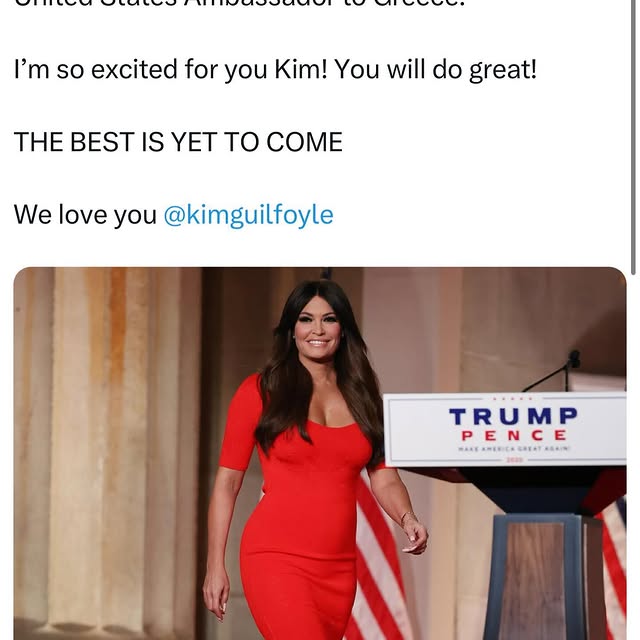Open the @kimguilfoyle mention link
This screenshot has height=640, width=640.
click(248, 215)
